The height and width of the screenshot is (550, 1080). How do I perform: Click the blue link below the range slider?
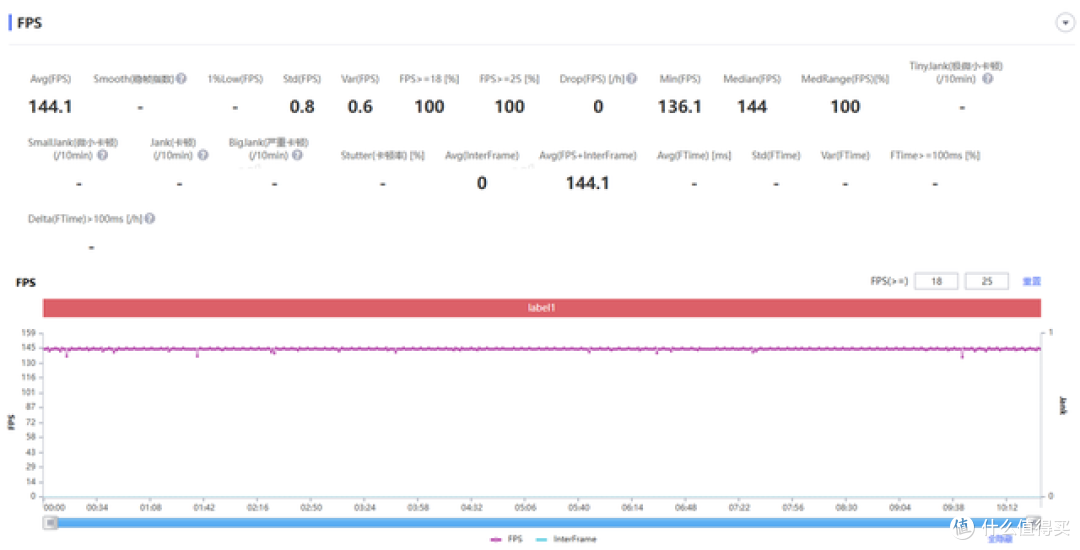click(1000, 539)
